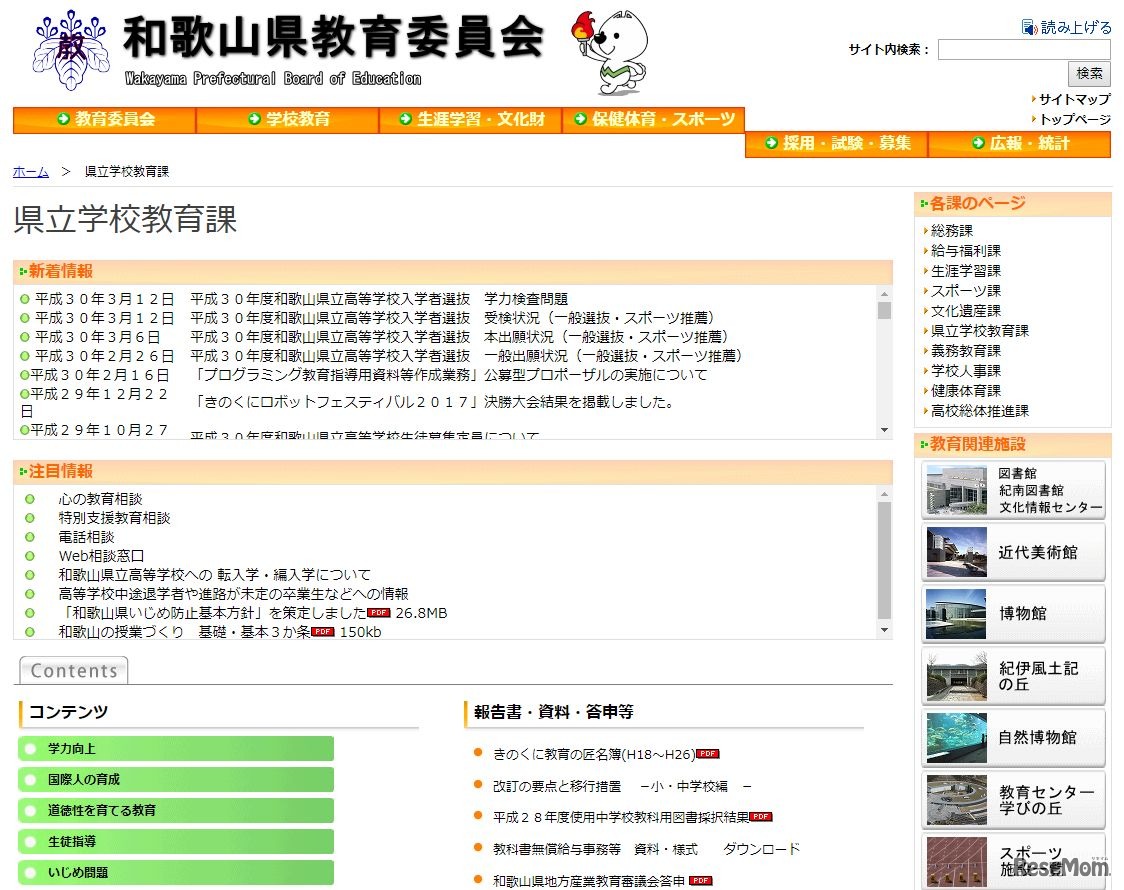Go to サイトマップ link
The image size is (1124, 890).
pos(1073,99)
